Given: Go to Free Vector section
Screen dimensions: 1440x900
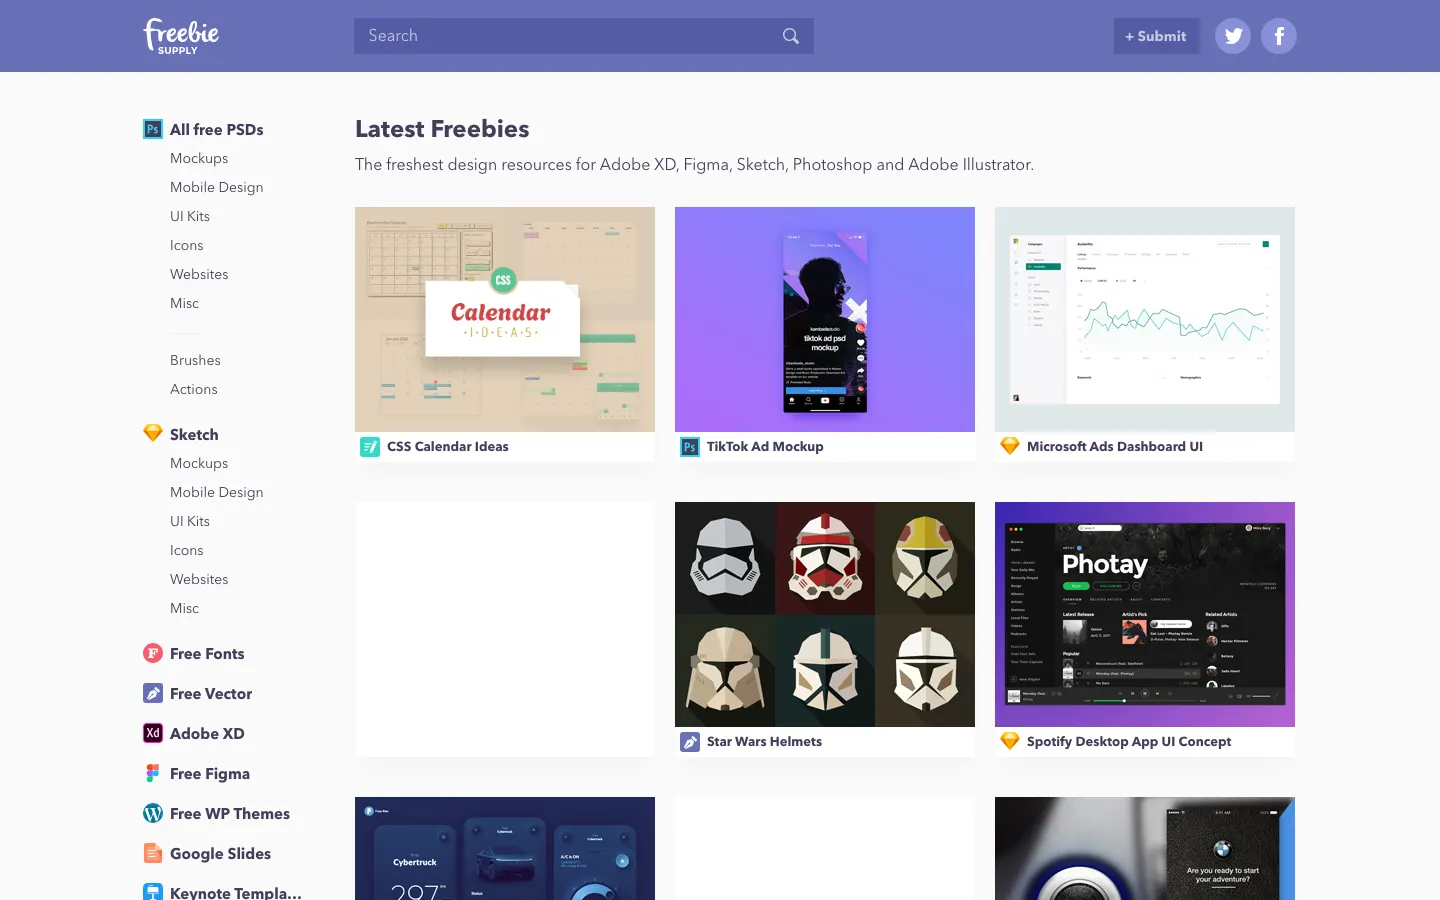Looking at the screenshot, I should (x=210, y=693).
